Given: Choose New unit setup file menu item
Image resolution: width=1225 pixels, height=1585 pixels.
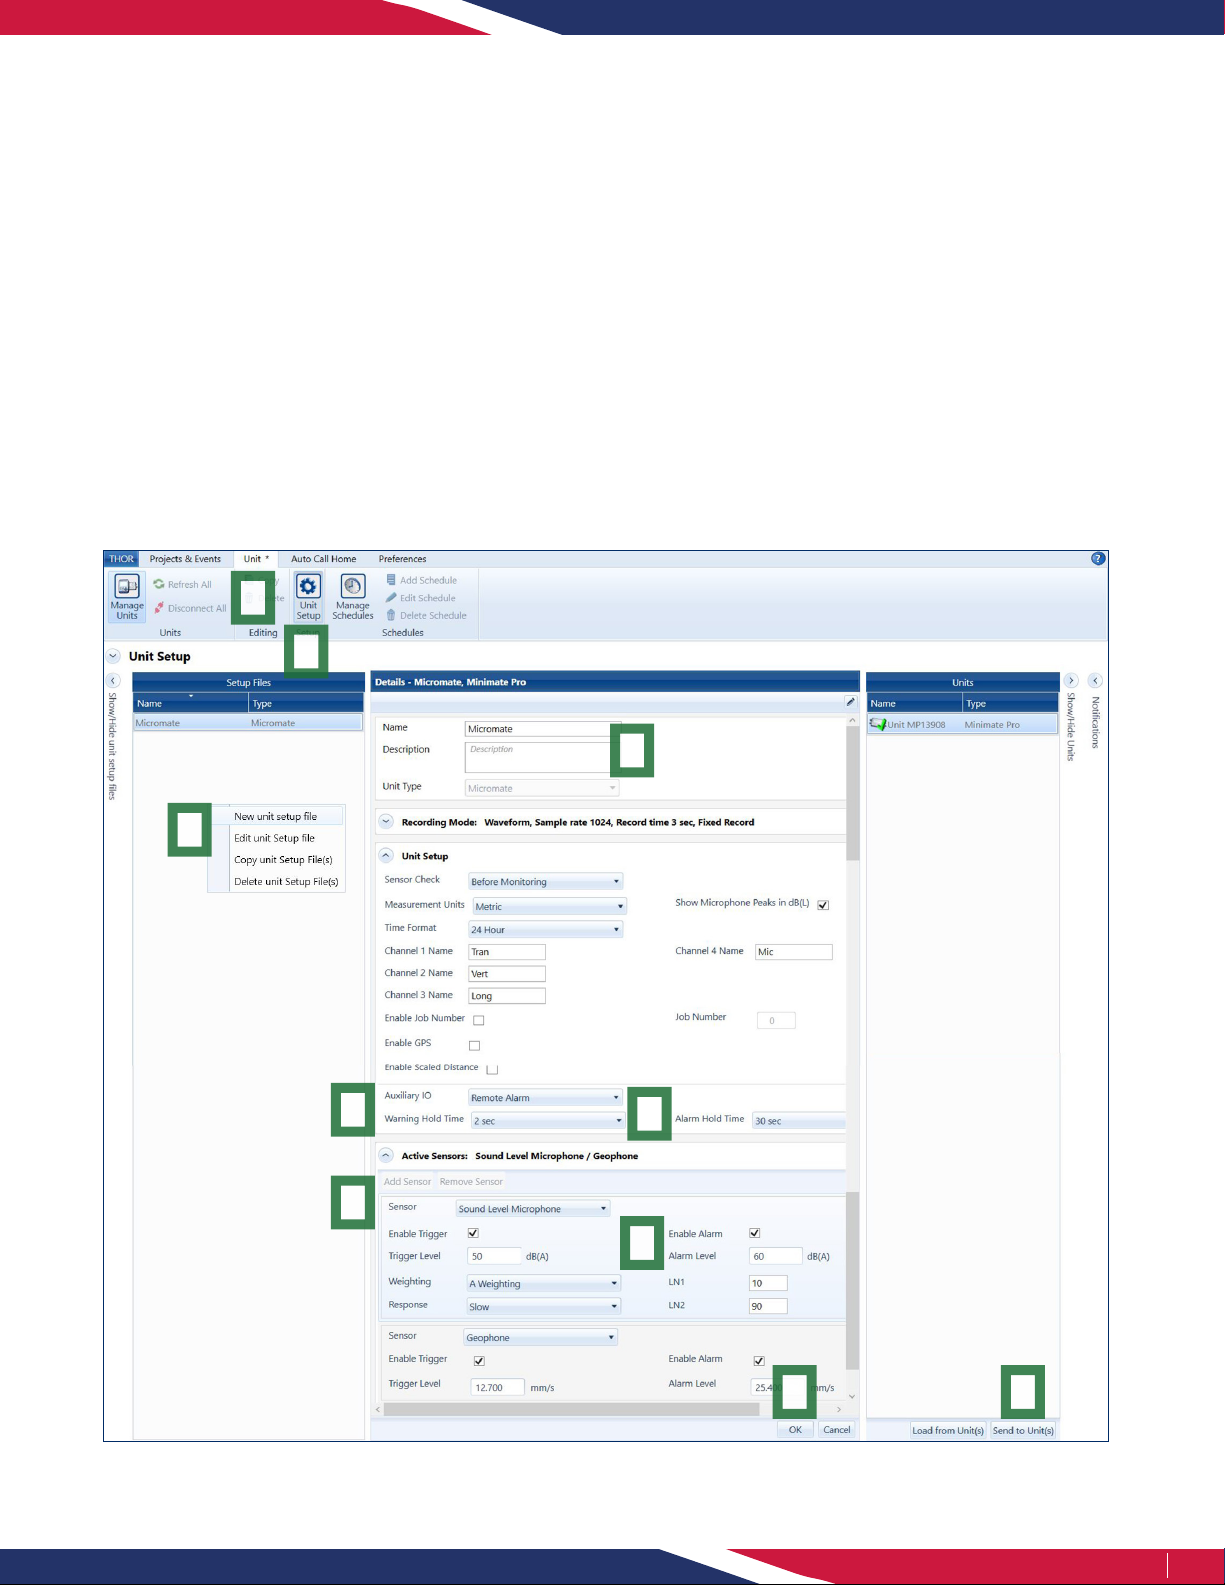Looking at the screenshot, I should [275, 816].
